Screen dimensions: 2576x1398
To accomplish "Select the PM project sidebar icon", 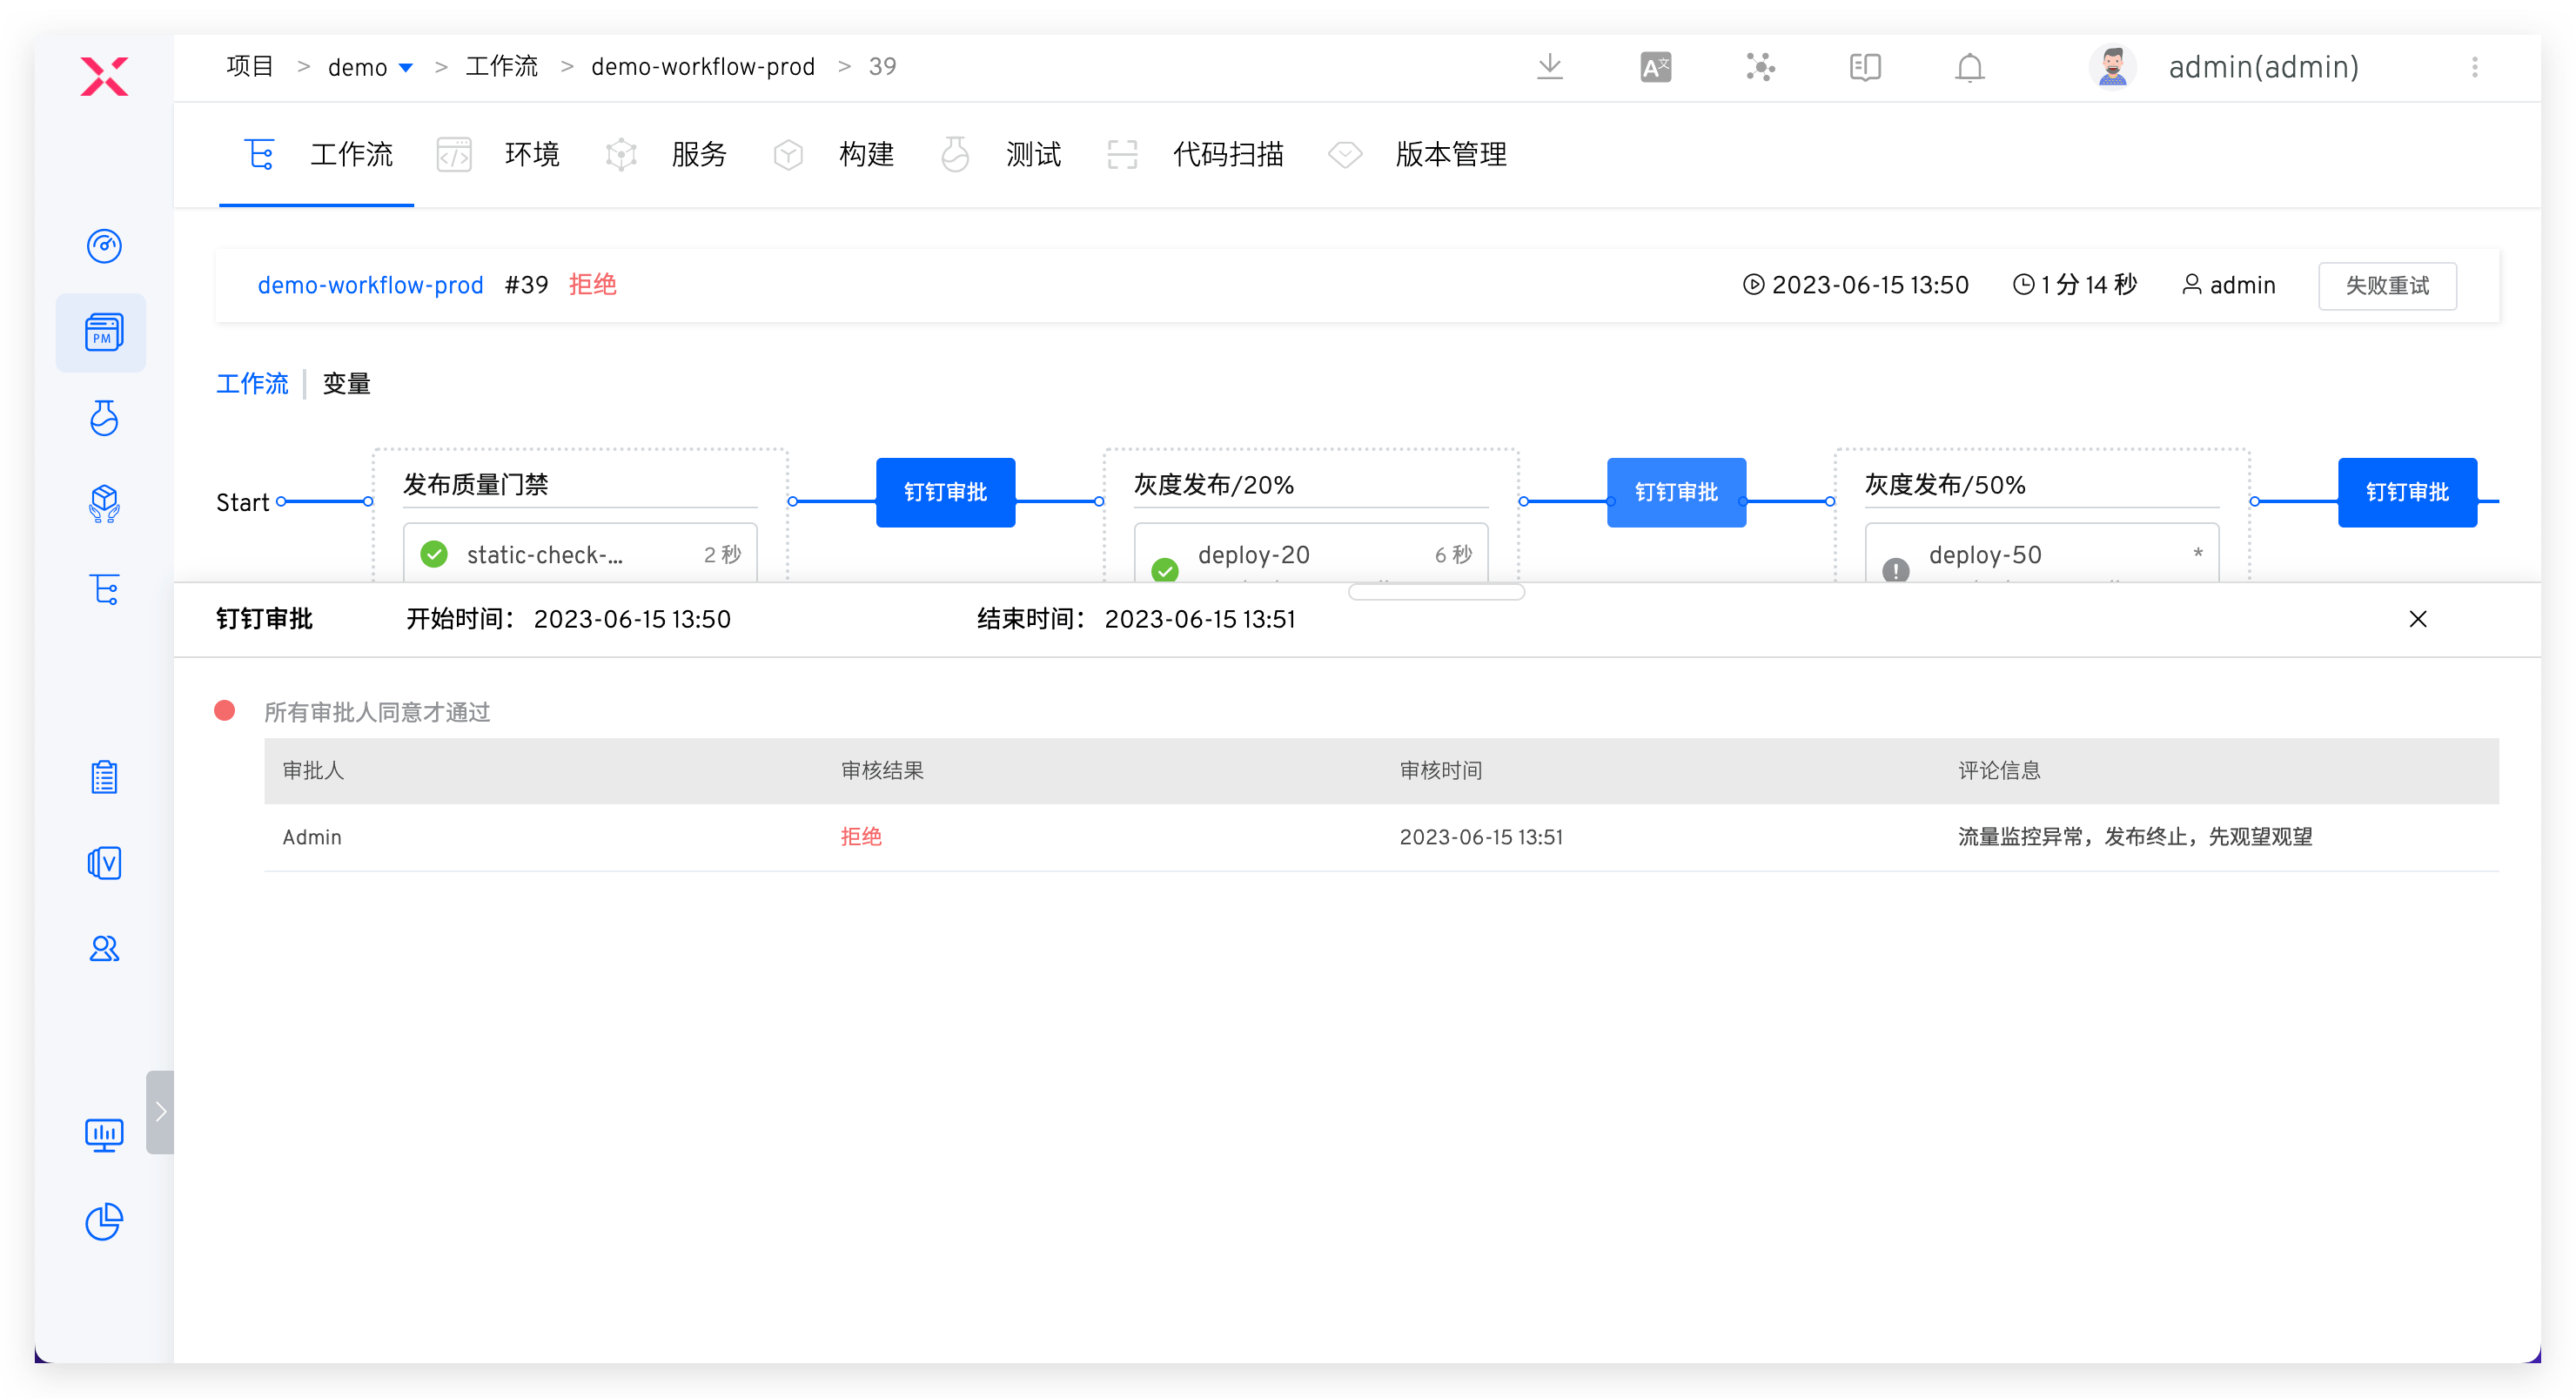I will 103,333.
